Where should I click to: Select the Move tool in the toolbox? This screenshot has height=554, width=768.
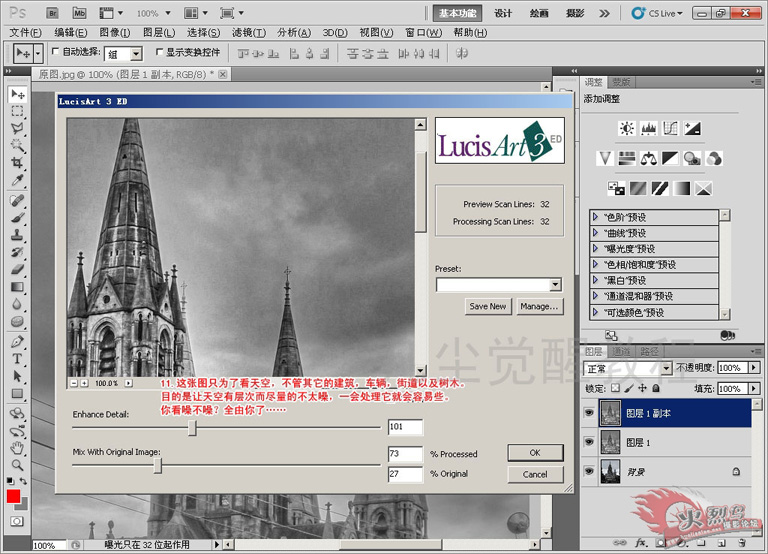17,94
